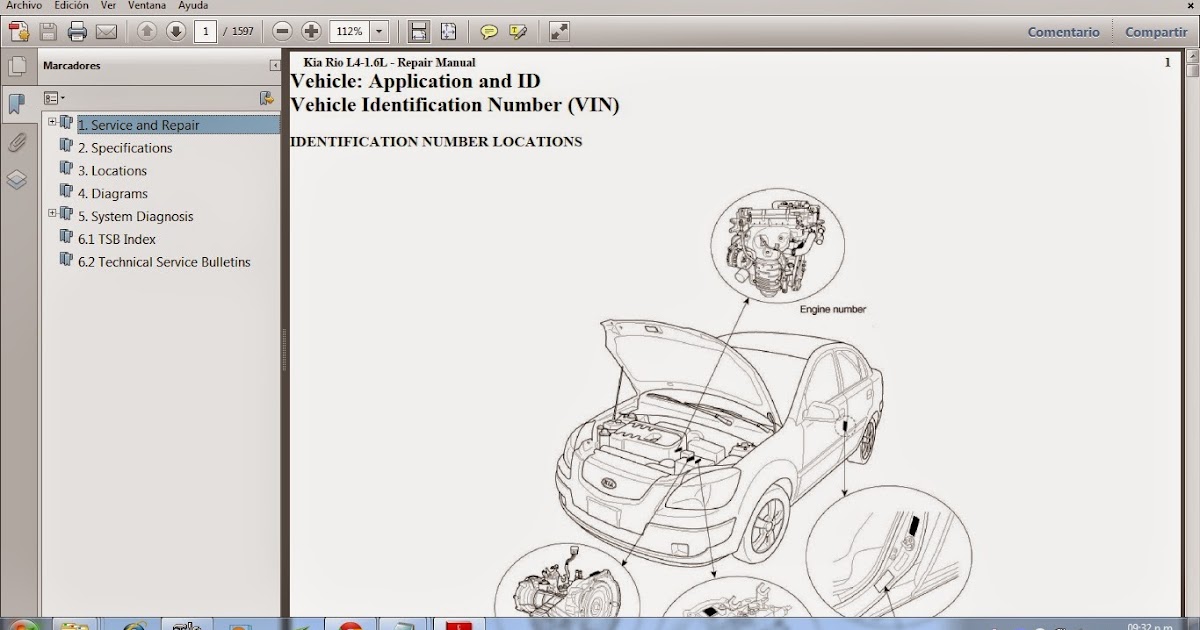Viewport: 1200px width, 630px height.
Task: Open the Ayuda menu
Action: (193, 5)
